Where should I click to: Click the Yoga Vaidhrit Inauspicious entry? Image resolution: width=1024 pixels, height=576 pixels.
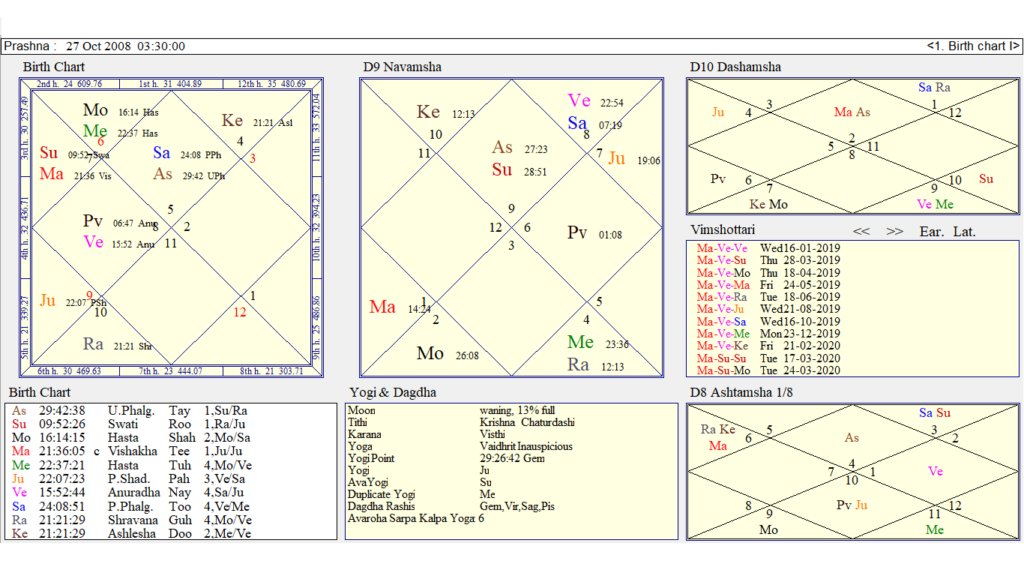460,447
